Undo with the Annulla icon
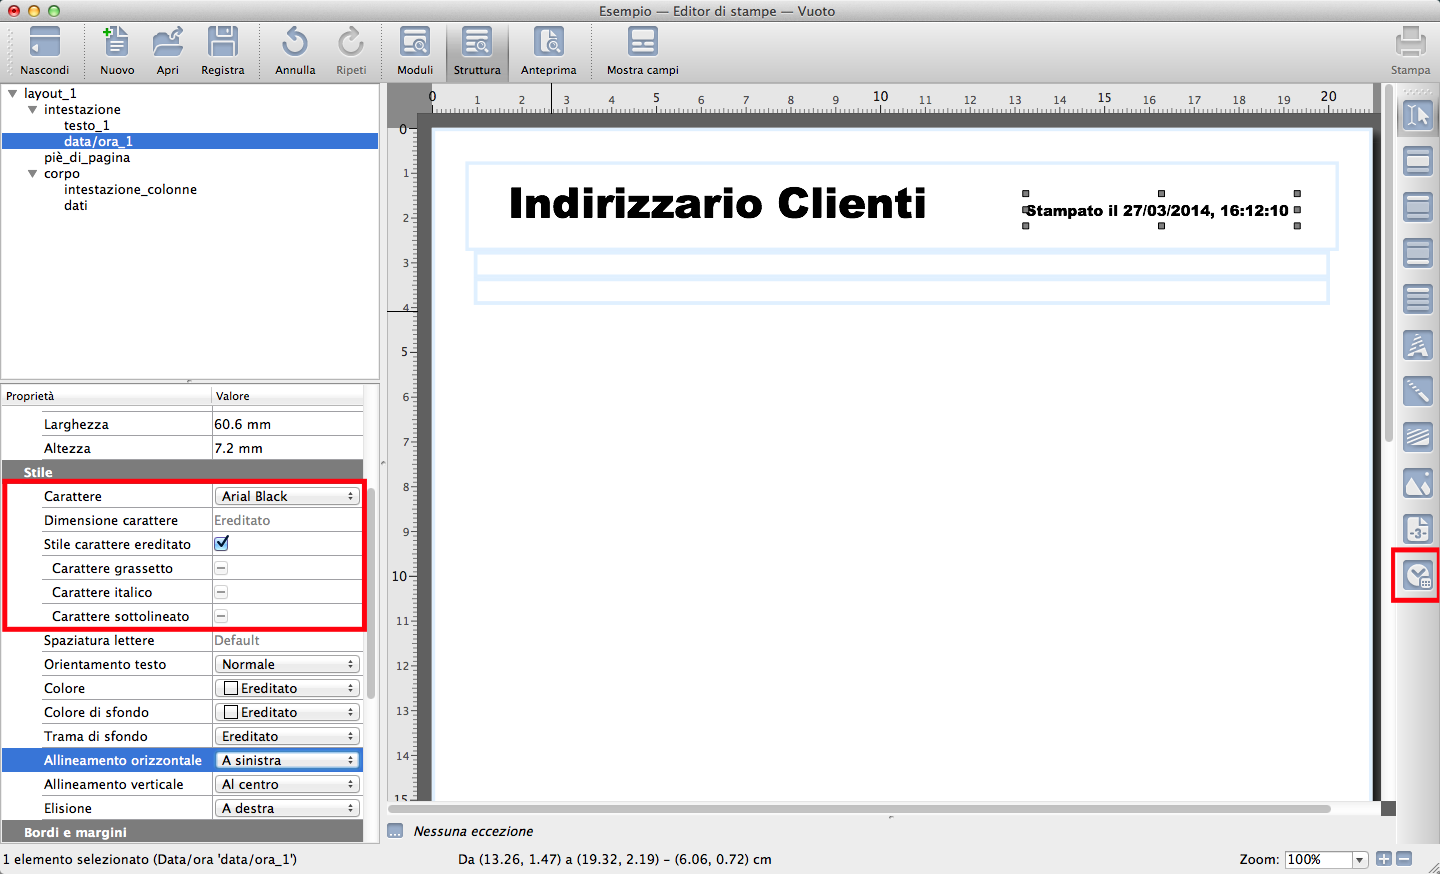The width and height of the screenshot is (1440, 874). (295, 43)
